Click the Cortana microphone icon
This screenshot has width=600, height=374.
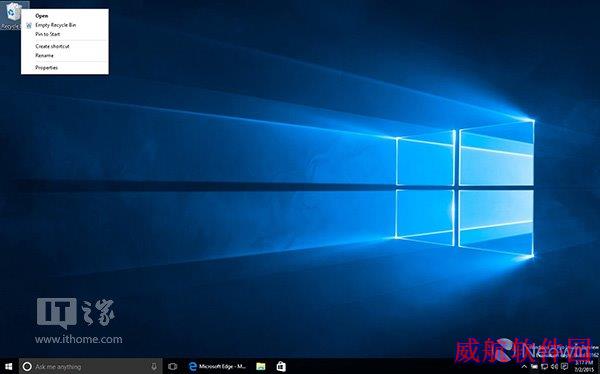[x=154, y=367]
